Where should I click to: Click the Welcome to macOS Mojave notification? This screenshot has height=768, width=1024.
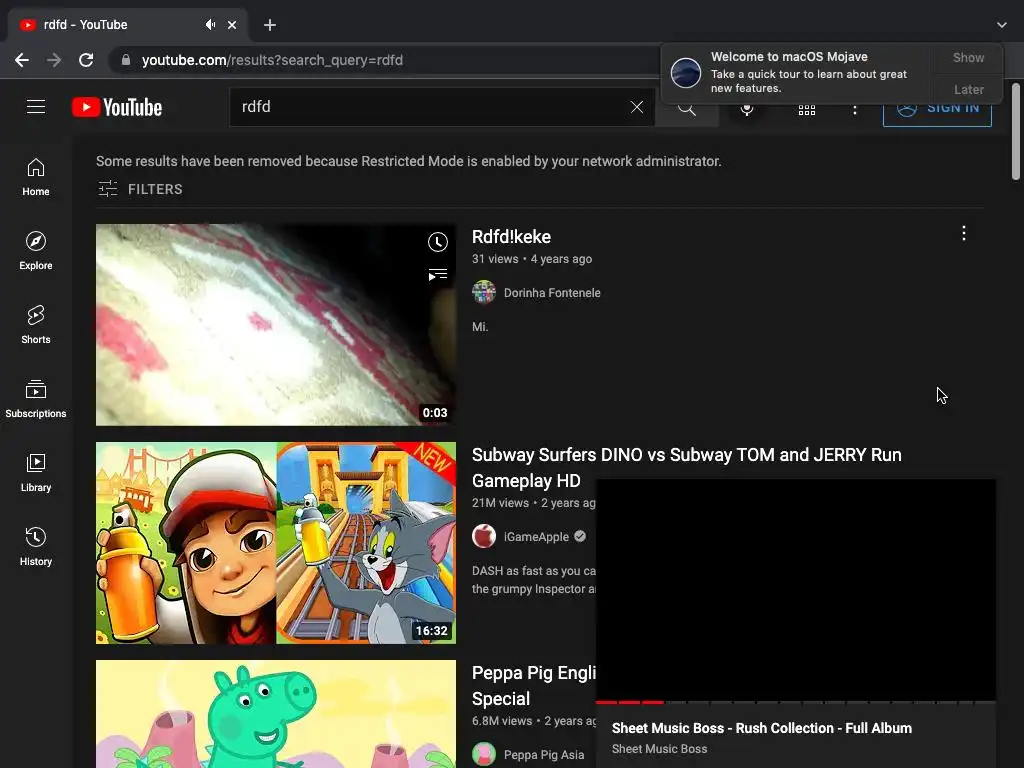click(x=798, y=72)
